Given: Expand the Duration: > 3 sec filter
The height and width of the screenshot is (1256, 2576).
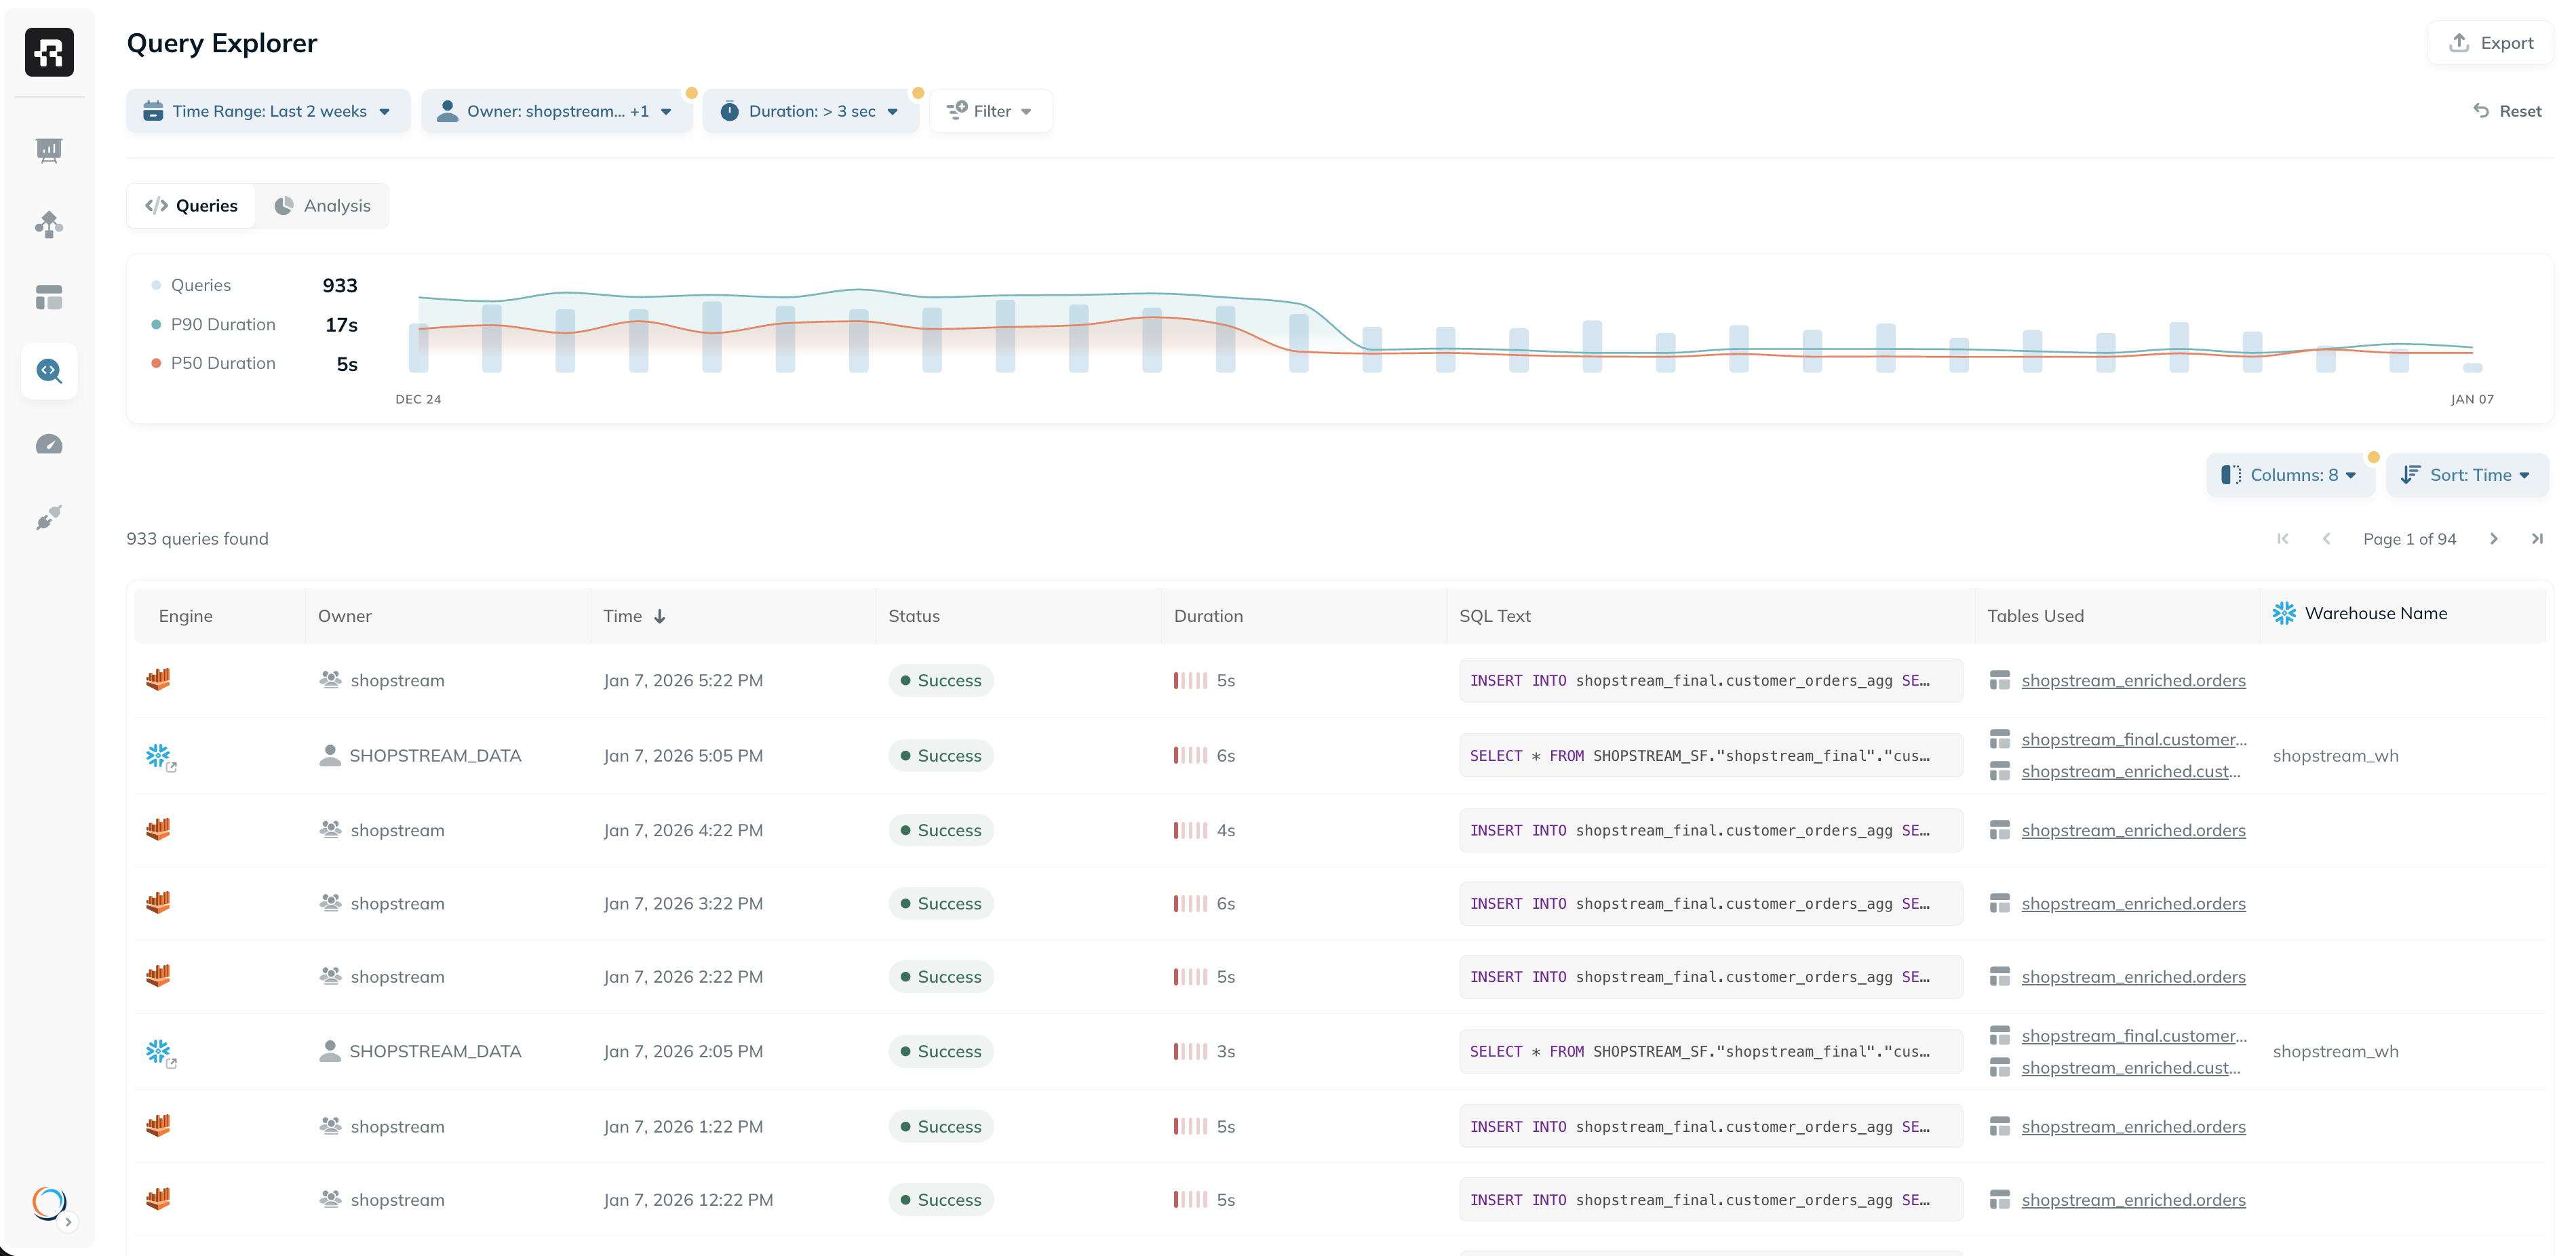Looking at the screenshot, I should (811, 111).
